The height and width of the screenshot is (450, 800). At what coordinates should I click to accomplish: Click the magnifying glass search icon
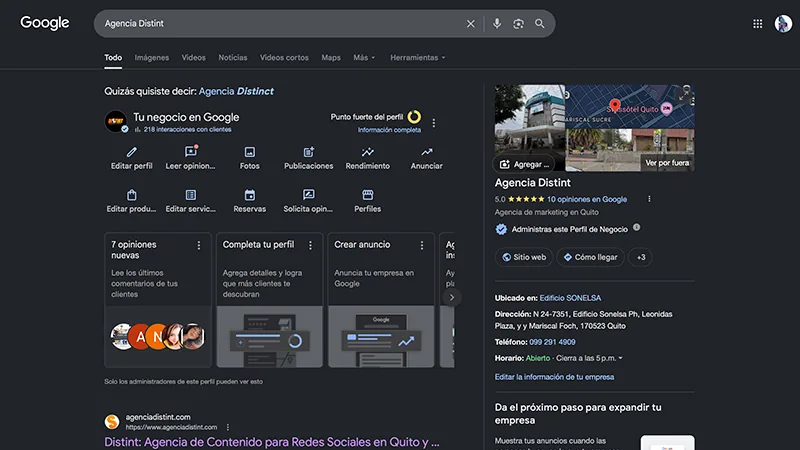click(539, 23)
